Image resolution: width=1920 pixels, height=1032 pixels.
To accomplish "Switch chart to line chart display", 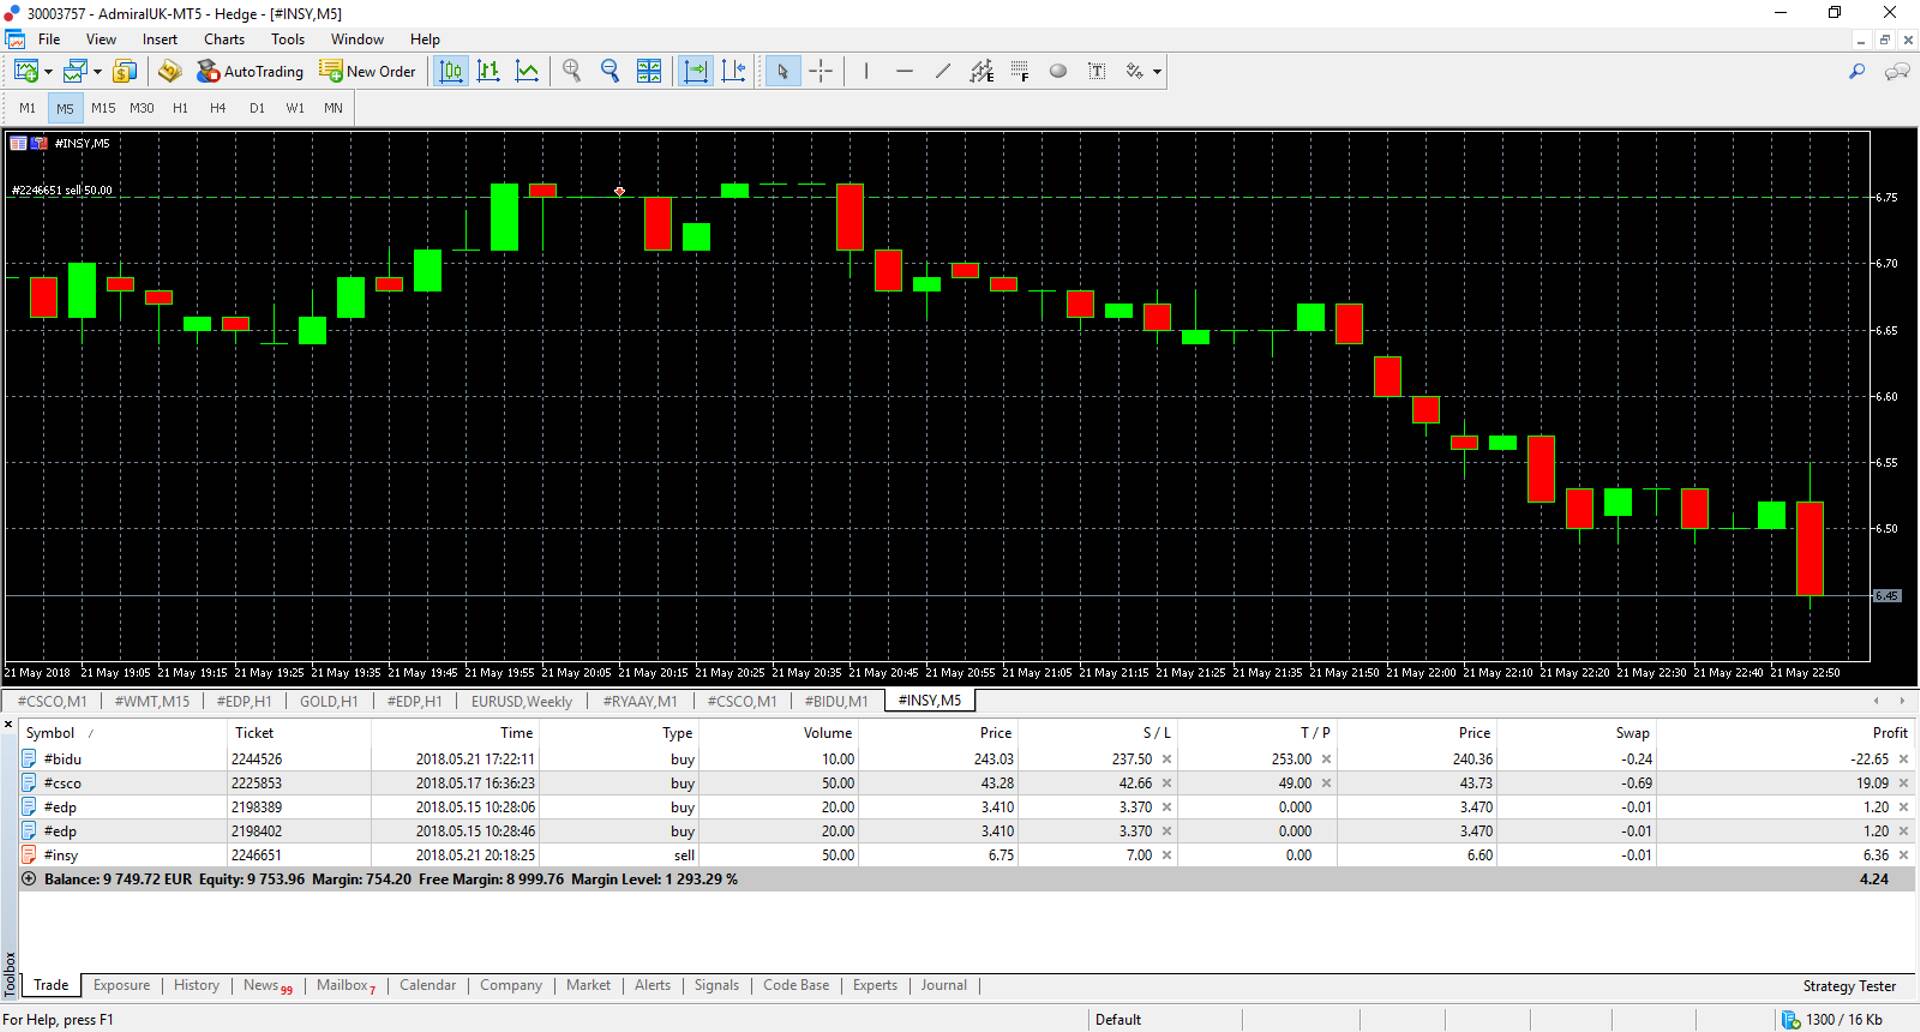I will [x=527, y=71].
